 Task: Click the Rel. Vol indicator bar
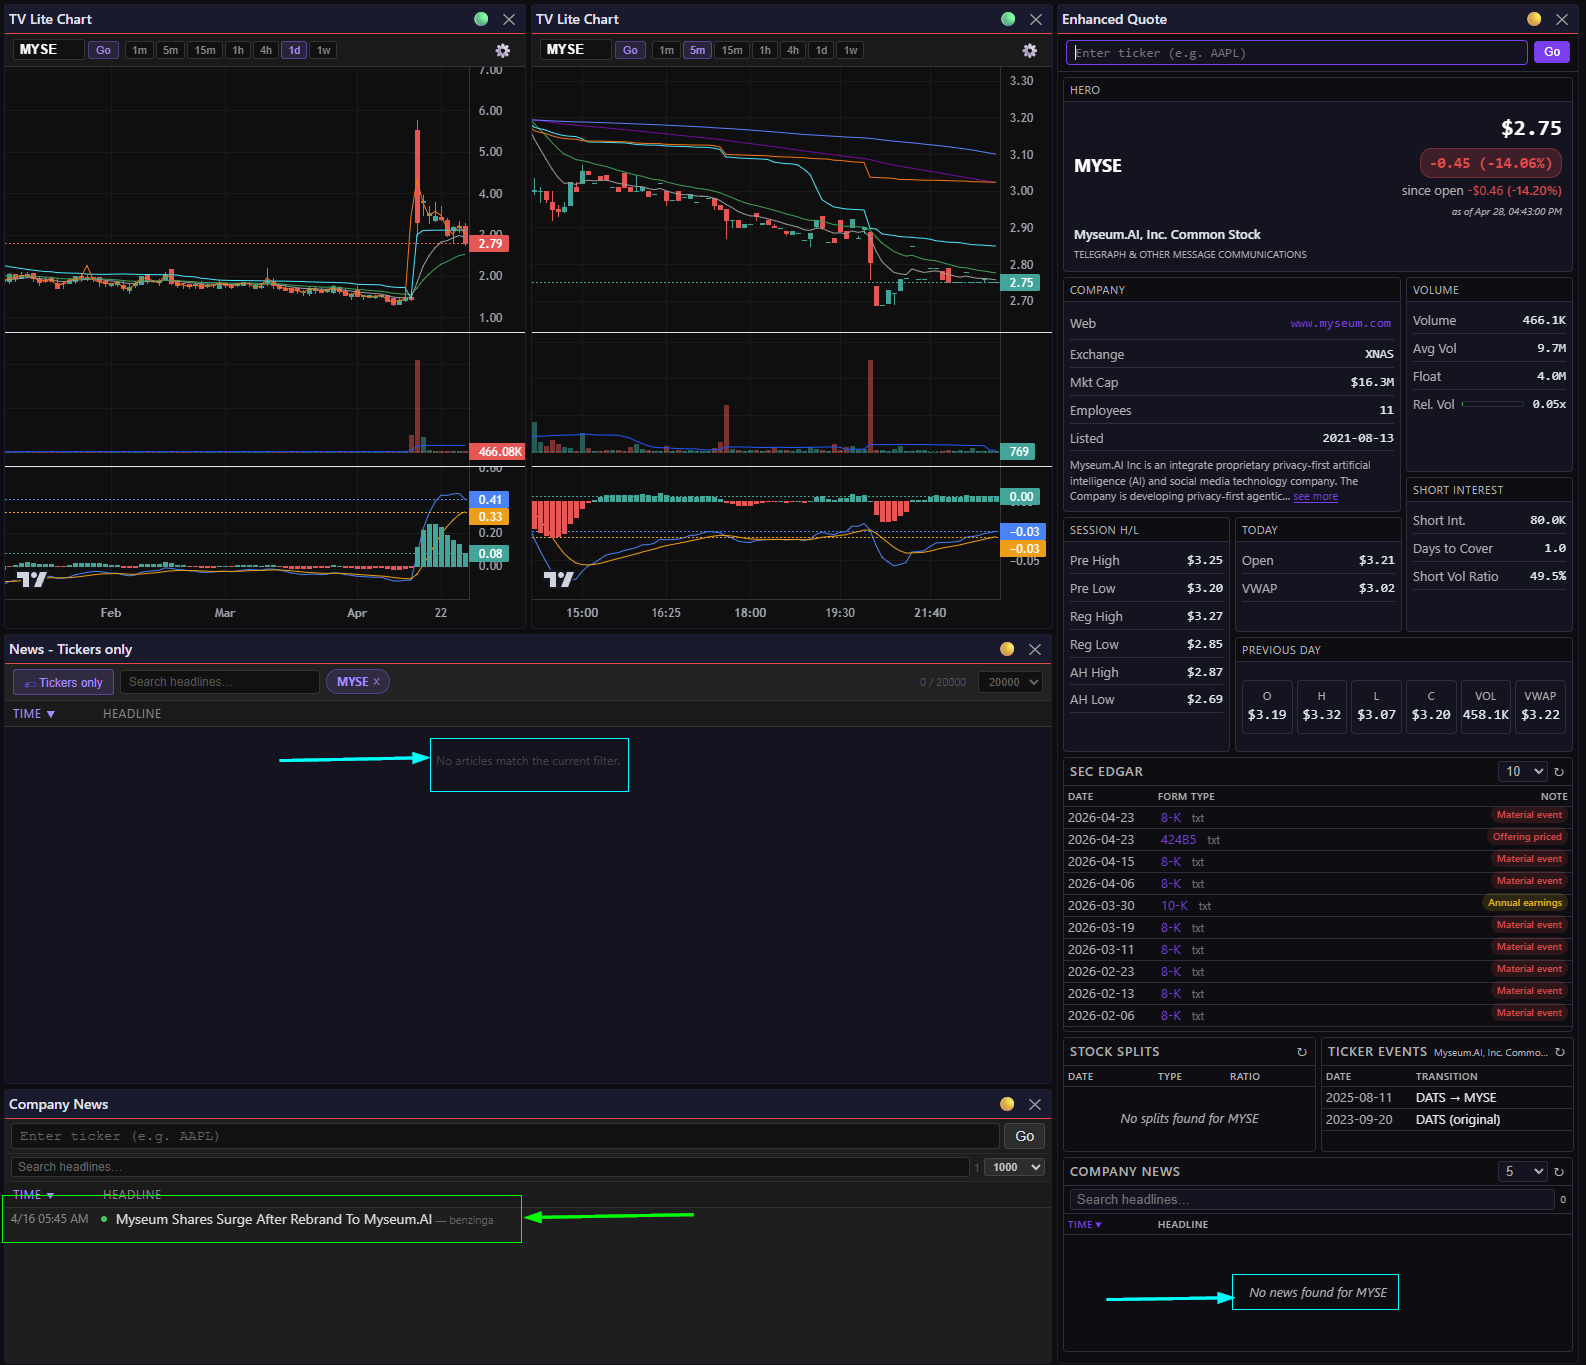click(1492, 404)
